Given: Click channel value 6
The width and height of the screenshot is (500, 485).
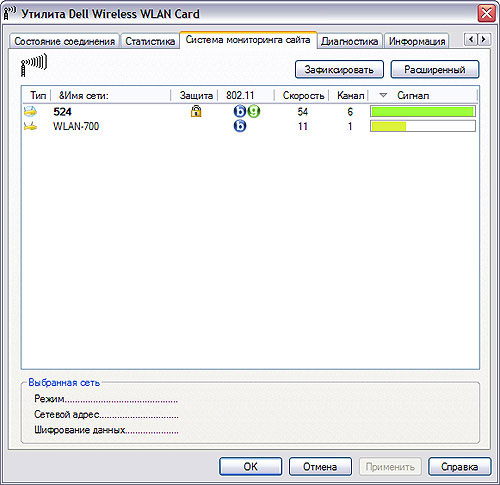Looking at the screenshot, I should click(350, 112).
